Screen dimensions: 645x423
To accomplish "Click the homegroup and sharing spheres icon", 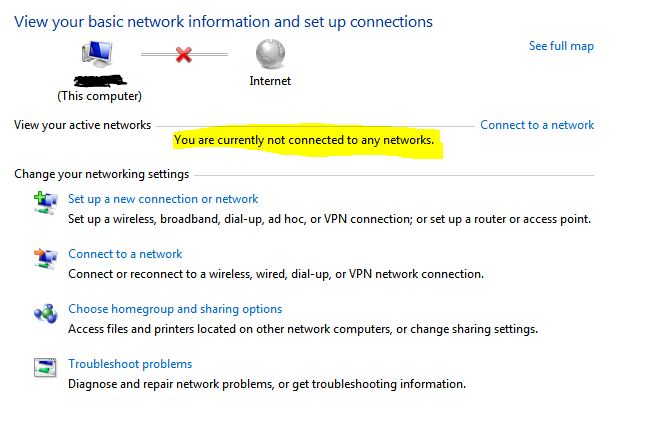I will click(45, 314).
